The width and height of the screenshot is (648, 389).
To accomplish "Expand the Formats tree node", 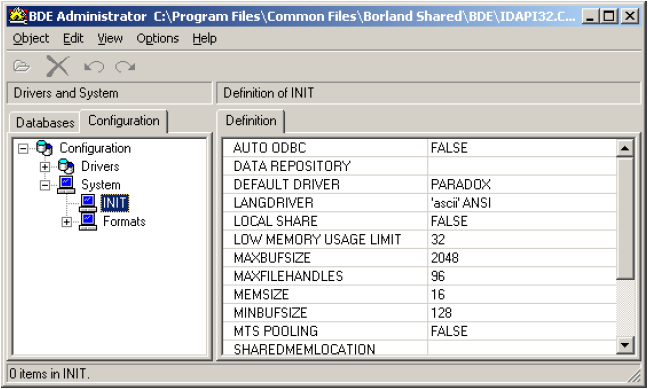I will pos(67,222).
